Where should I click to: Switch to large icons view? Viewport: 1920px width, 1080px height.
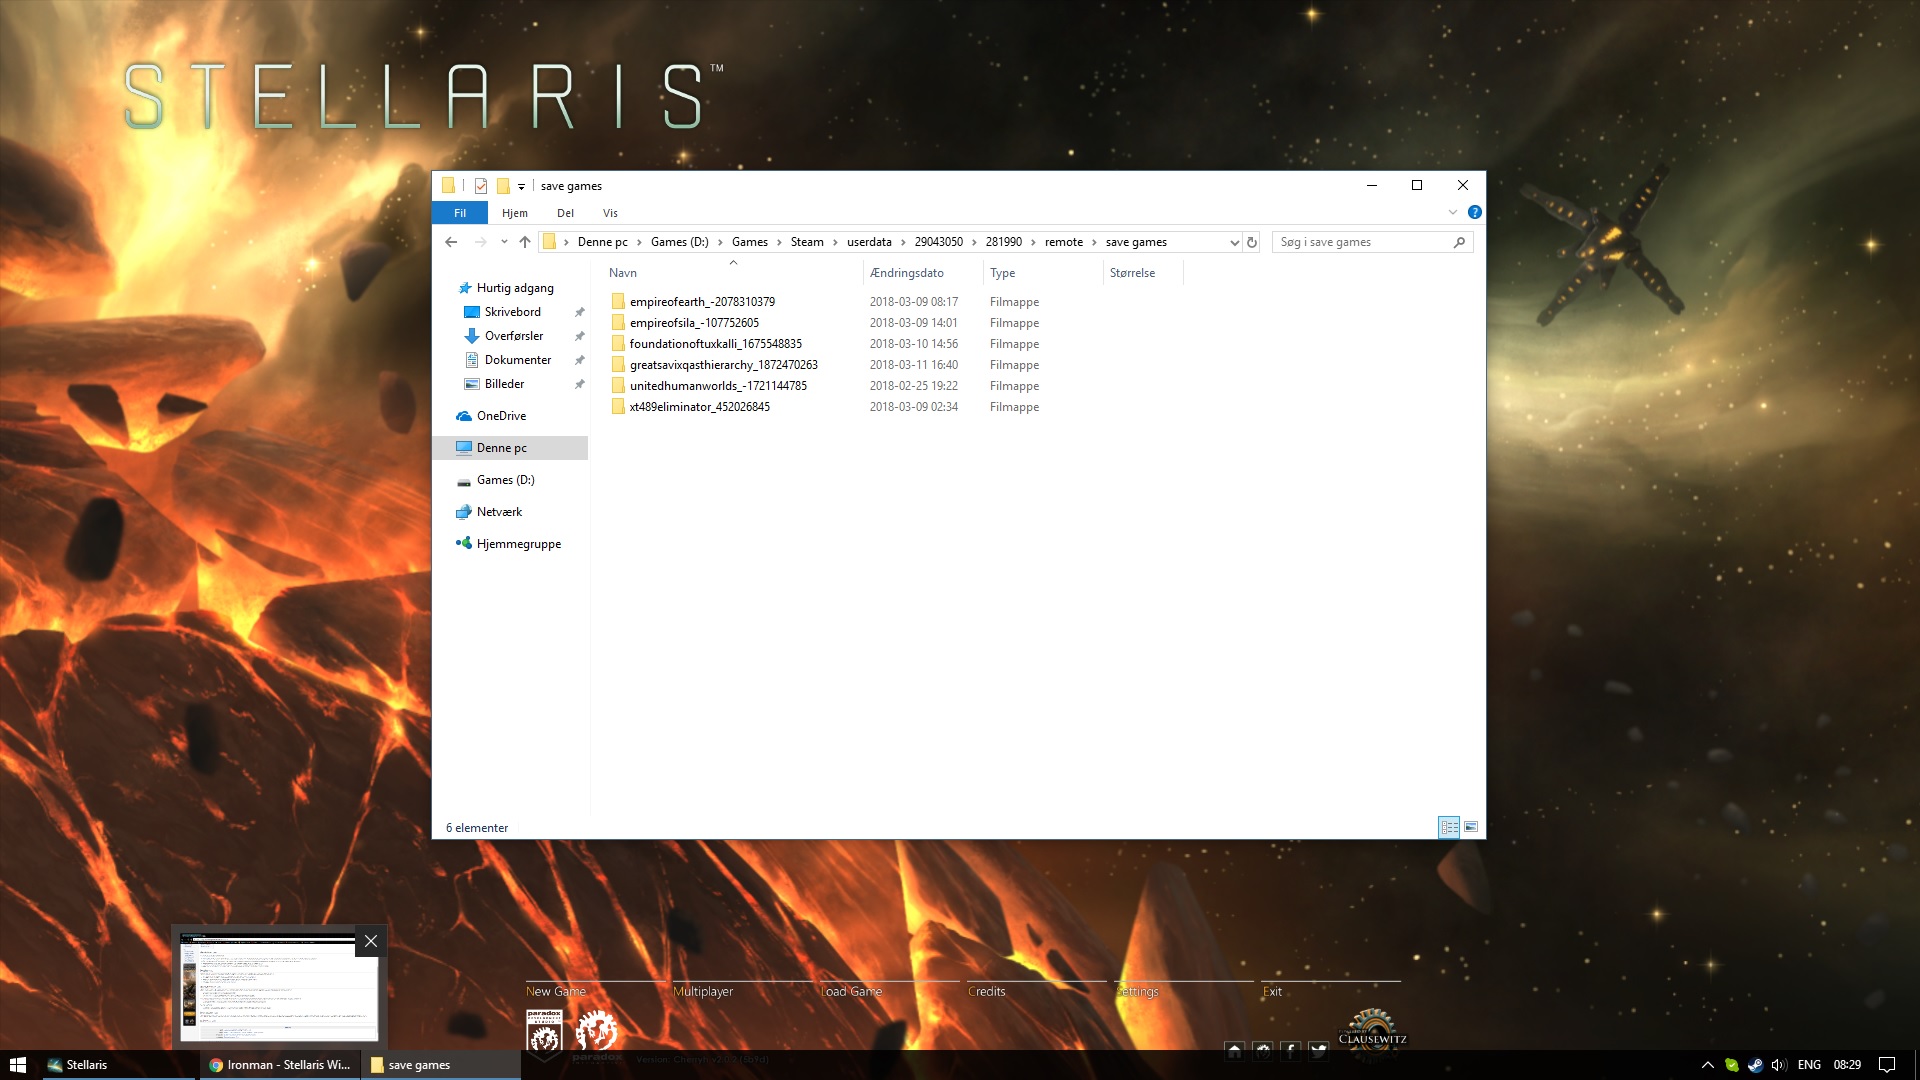1471,827
